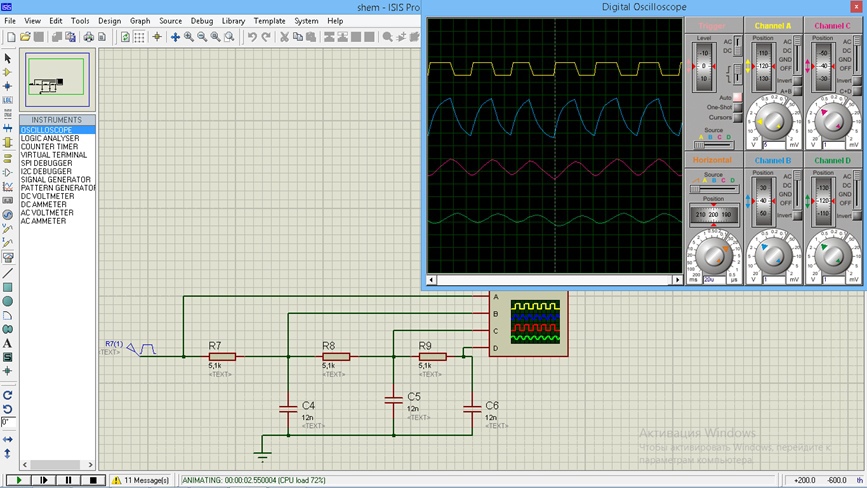The width and height of the screenshot is (867, 488).
Task: Open the Library menu
Action: click(x=233, y=21)
